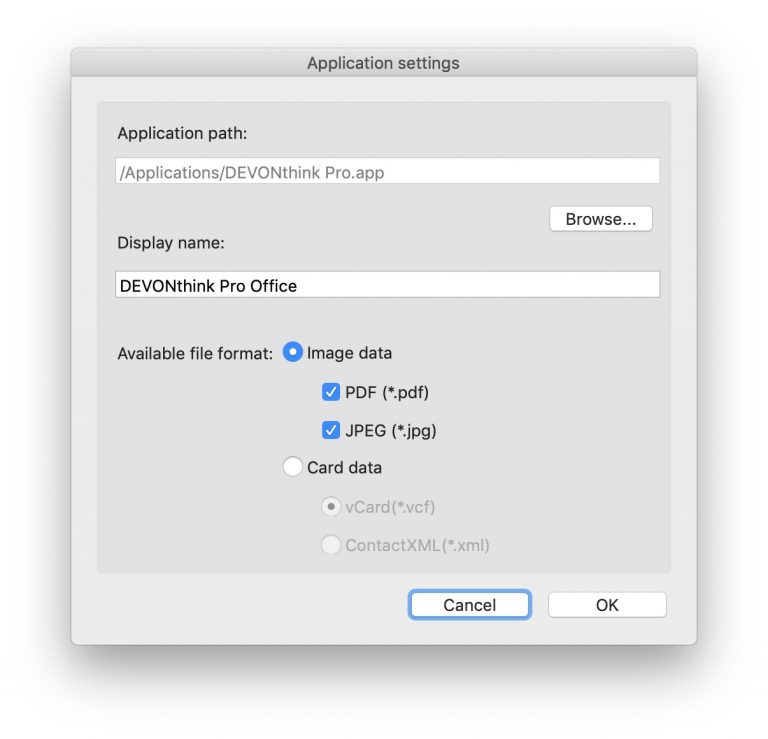Screen dimensions: 768x739
Task: Select the Image data radio button
Action: coord(292,352)
